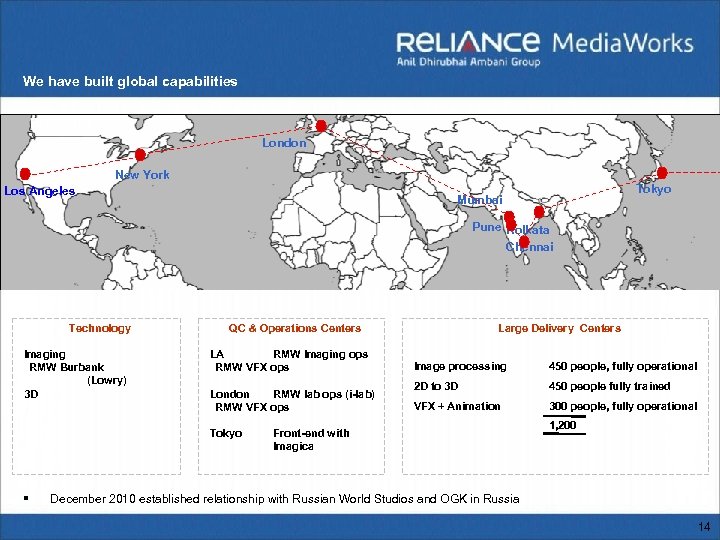The height and width of the screenshot is (540, 720).
Task: Click '300 people, fully operational' text
Action: tap(623, 406)
